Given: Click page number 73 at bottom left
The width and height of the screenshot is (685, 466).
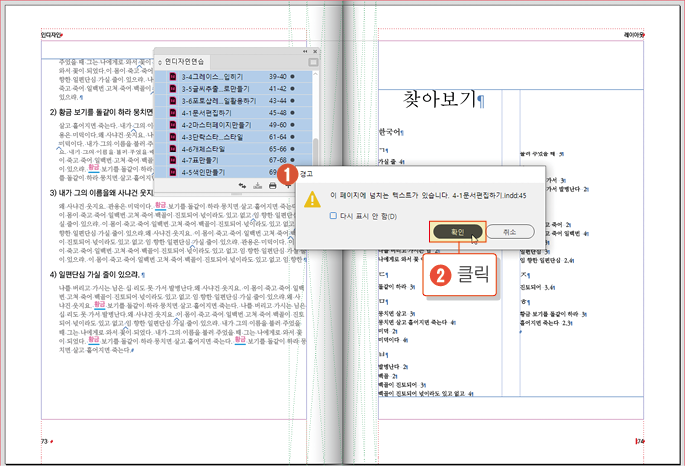Looking at the screenshot, I should (x=44, y=441).
